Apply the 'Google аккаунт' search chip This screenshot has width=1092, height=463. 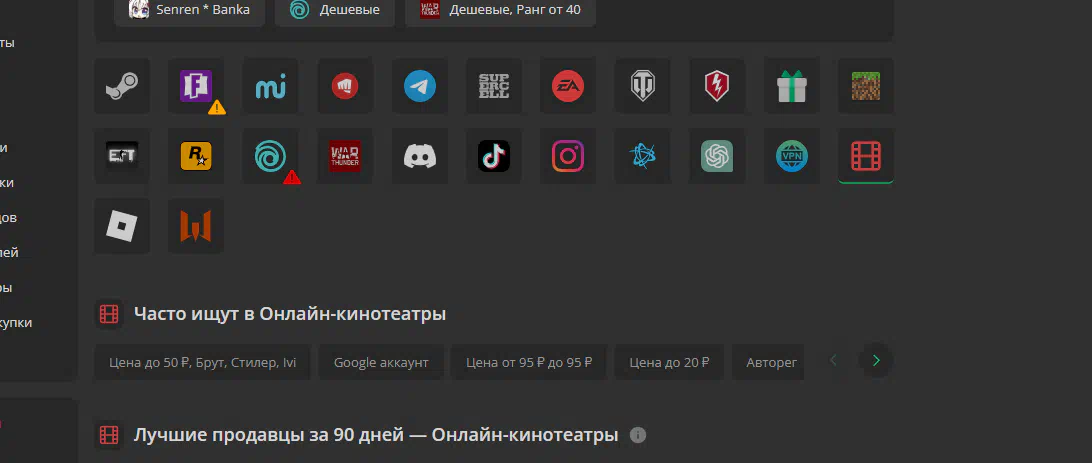pos(381,362)
